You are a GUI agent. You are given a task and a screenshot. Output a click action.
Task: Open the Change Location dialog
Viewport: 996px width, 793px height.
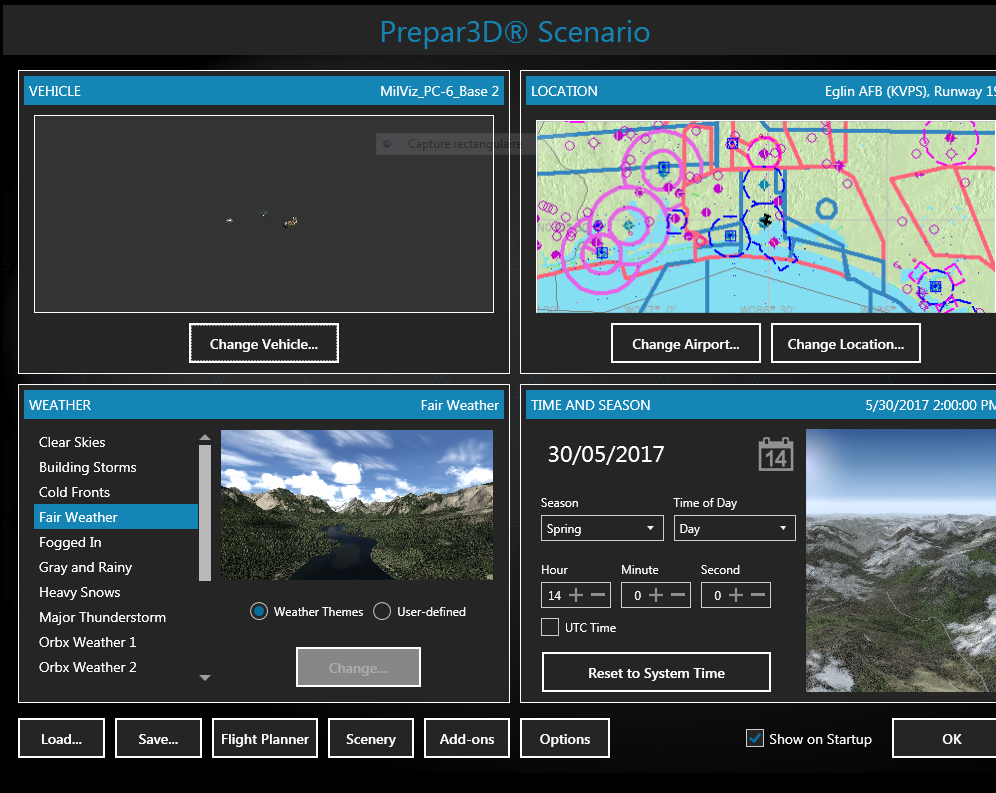(845, 344)
